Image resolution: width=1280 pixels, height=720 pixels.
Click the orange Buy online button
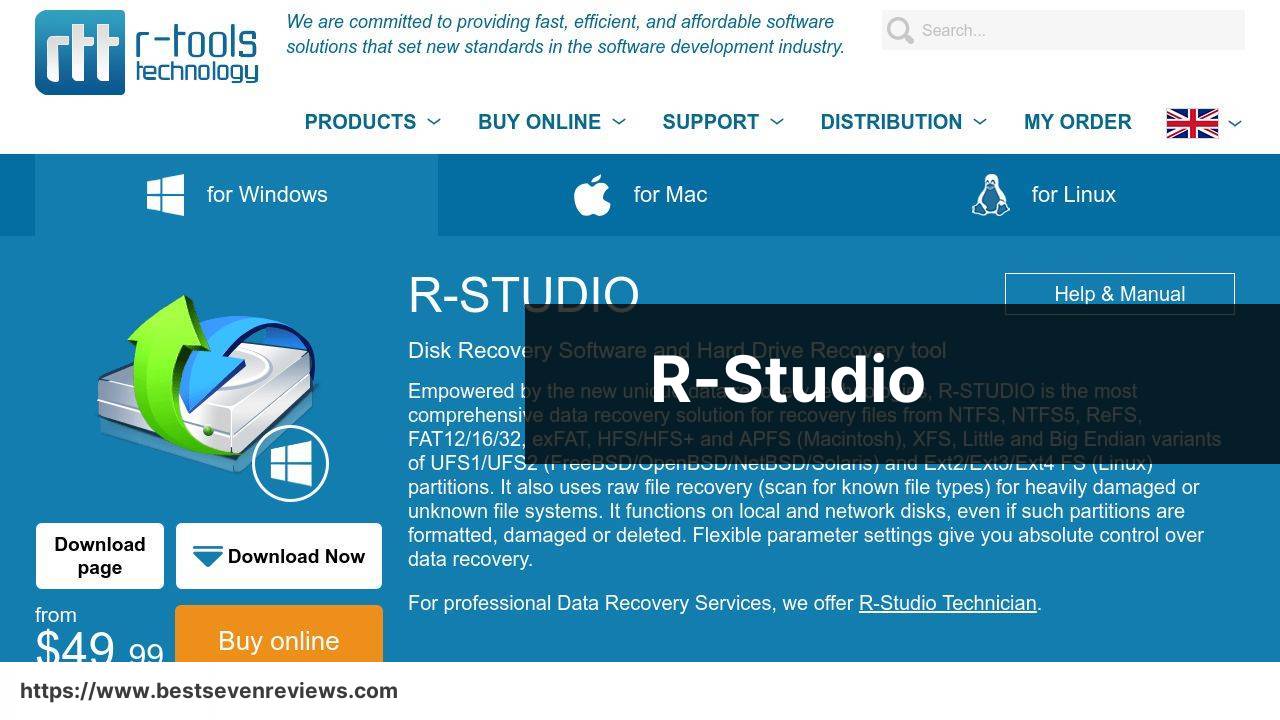(279, 634)
